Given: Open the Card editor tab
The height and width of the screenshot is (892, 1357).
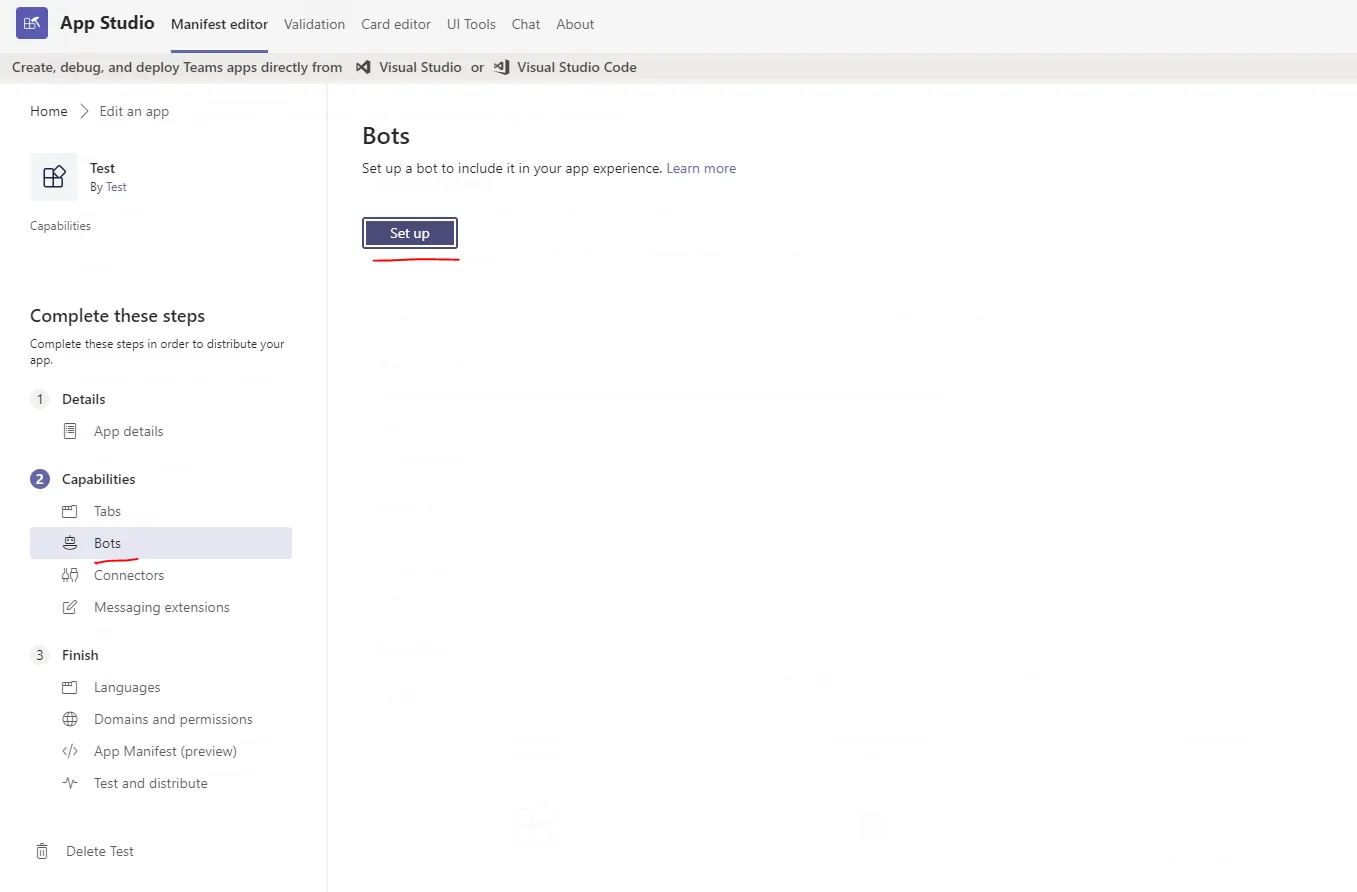Looking at the screenshot, I should pos(396,24).
